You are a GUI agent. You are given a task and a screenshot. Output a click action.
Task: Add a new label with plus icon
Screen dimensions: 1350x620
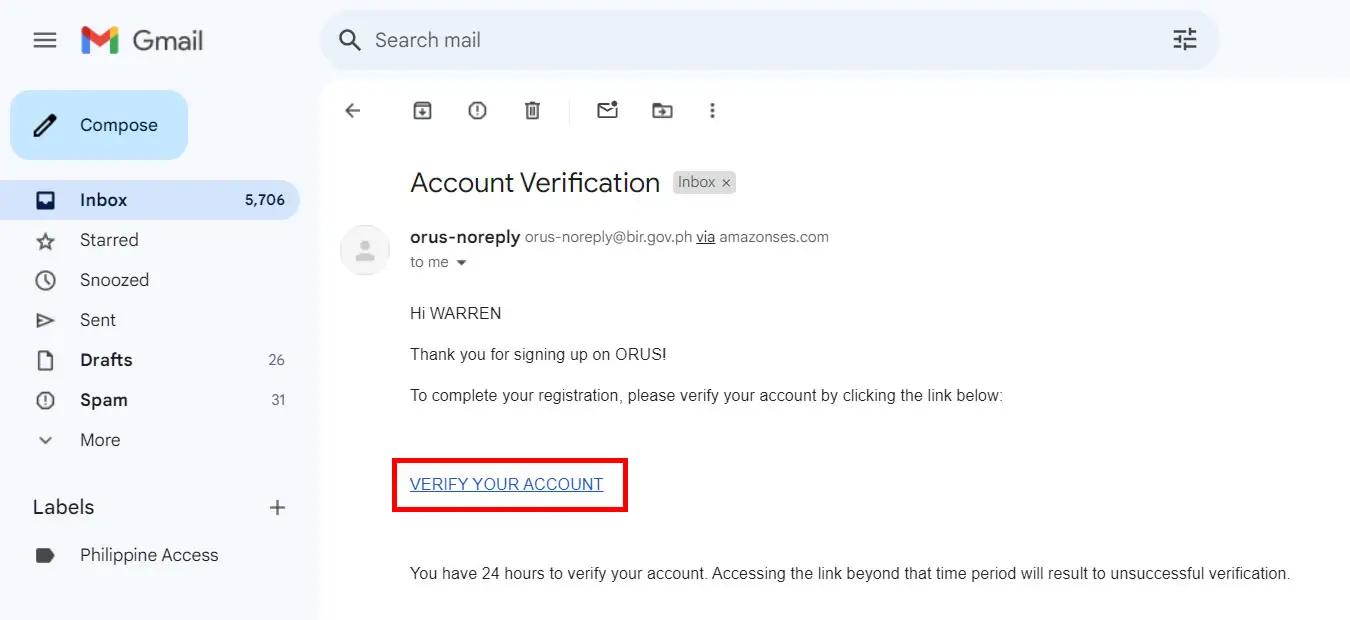[x=278, y=507]
